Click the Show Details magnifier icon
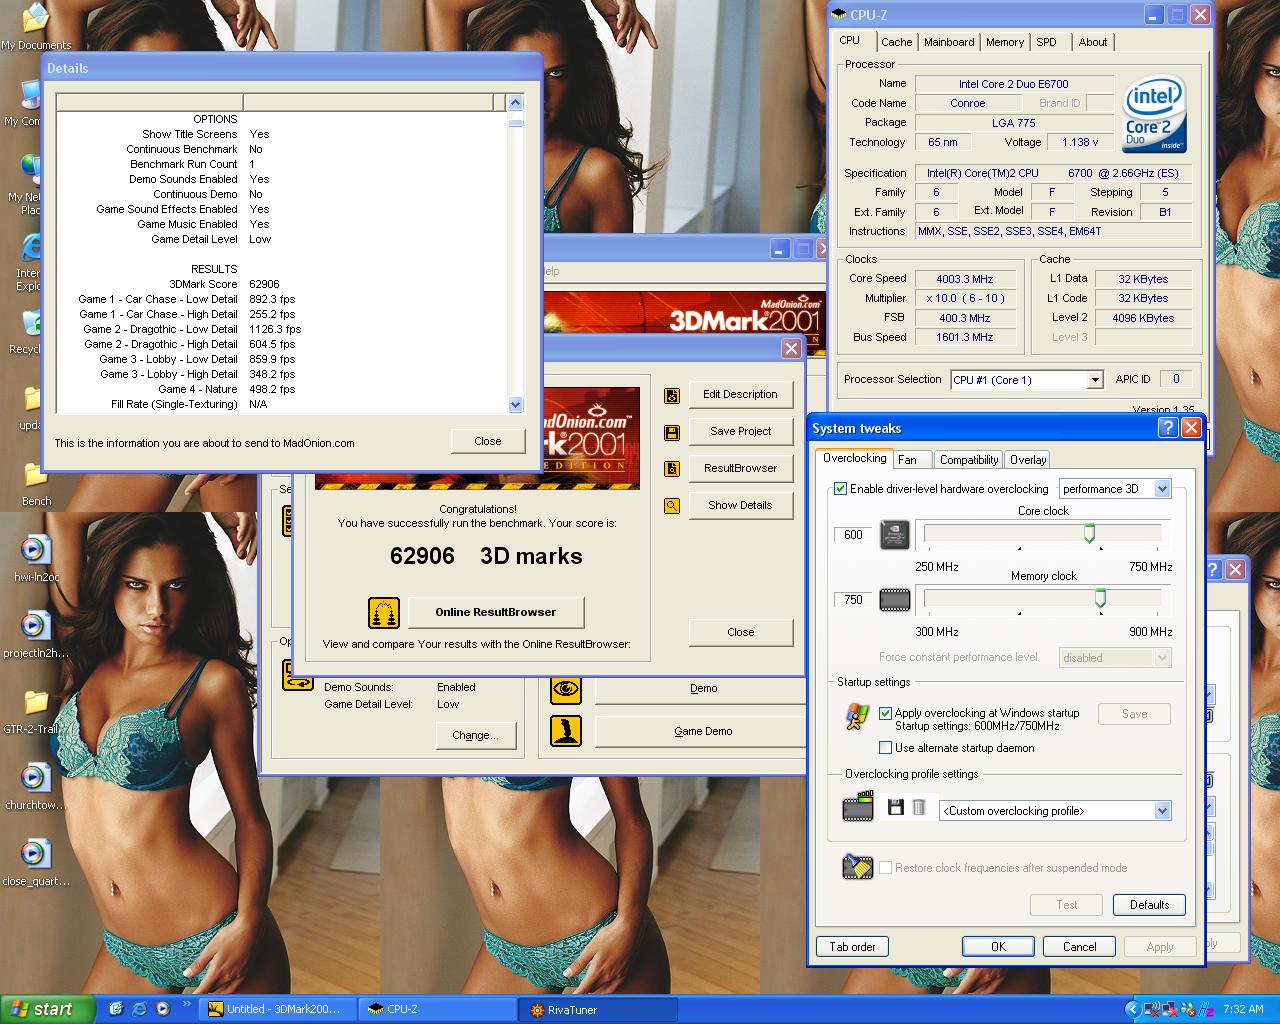The height and width of the screenshot is (1024, 1280). tap(672, 506)
